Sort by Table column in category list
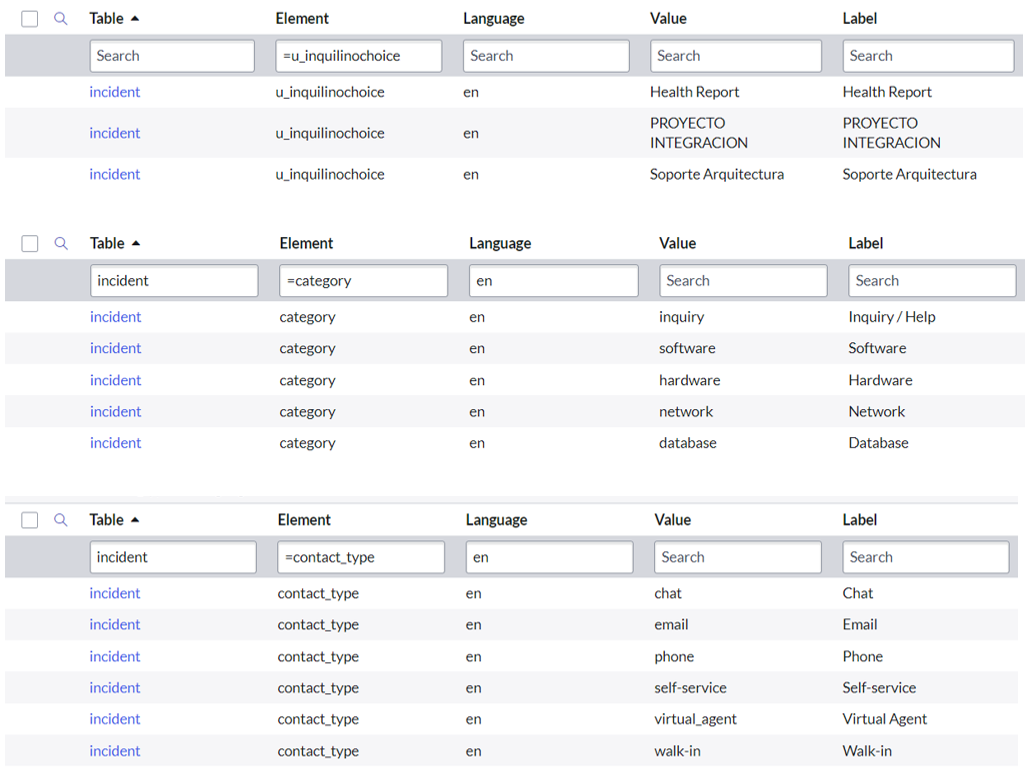Image resolution: width=1025 pixels, height=768 pixels. pos(115,243)
